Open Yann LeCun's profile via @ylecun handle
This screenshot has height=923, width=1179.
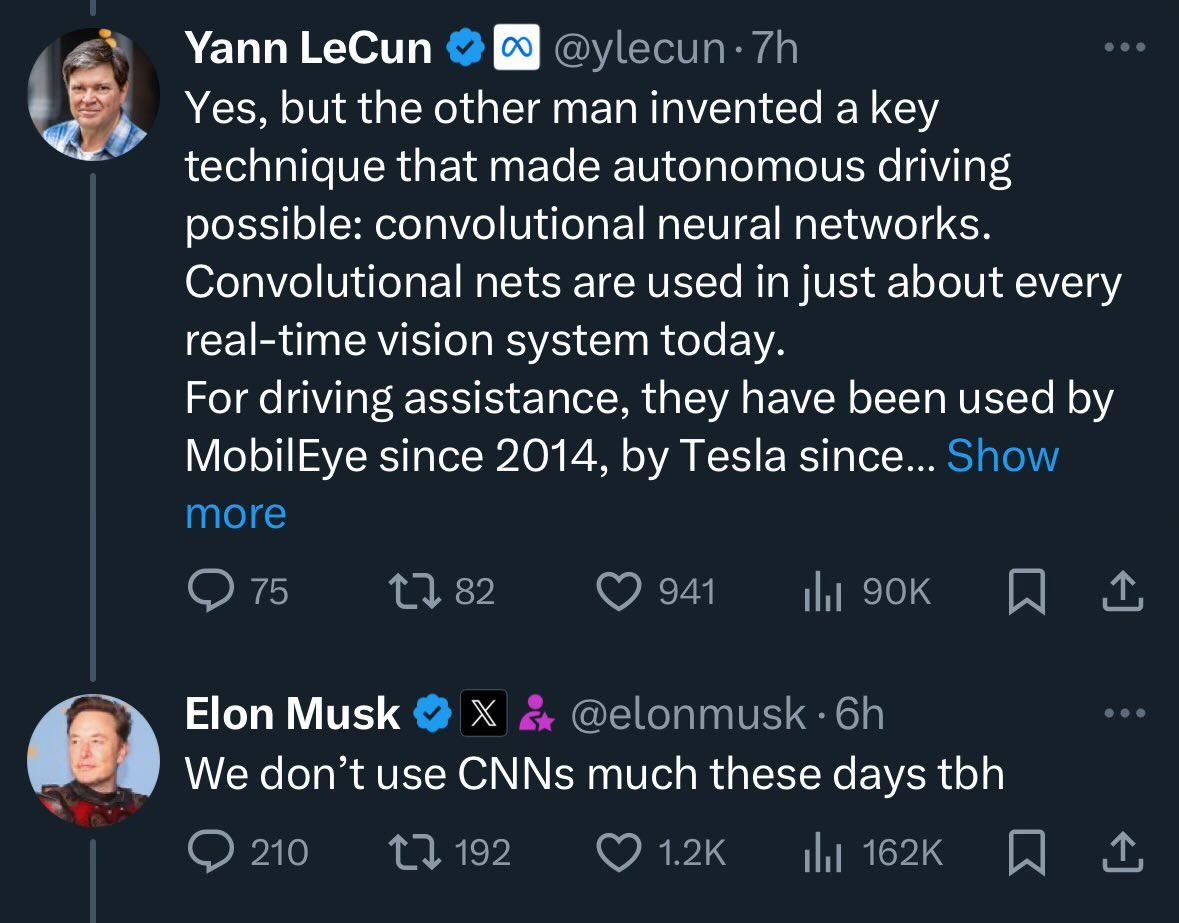(639, 45)
